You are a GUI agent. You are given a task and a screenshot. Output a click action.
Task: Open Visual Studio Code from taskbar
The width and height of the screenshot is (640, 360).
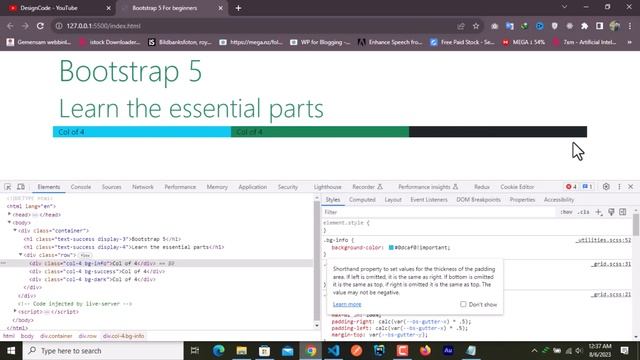[x=333, y=351]
